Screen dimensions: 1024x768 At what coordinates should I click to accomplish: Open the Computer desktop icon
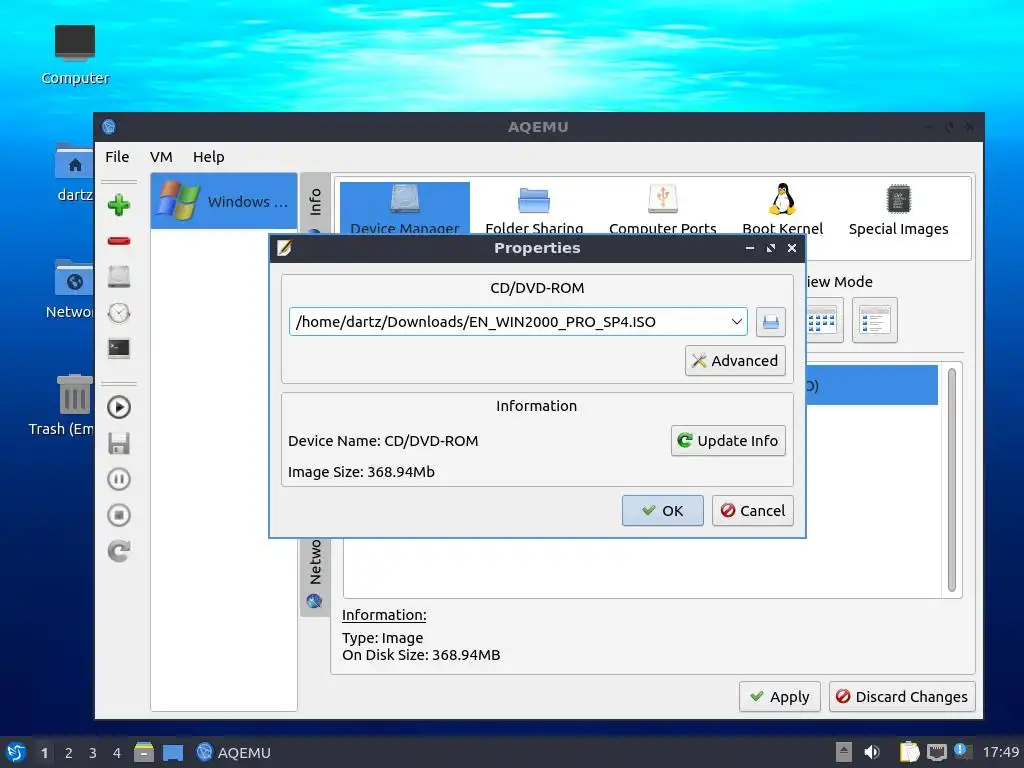[x=75, y=55]
